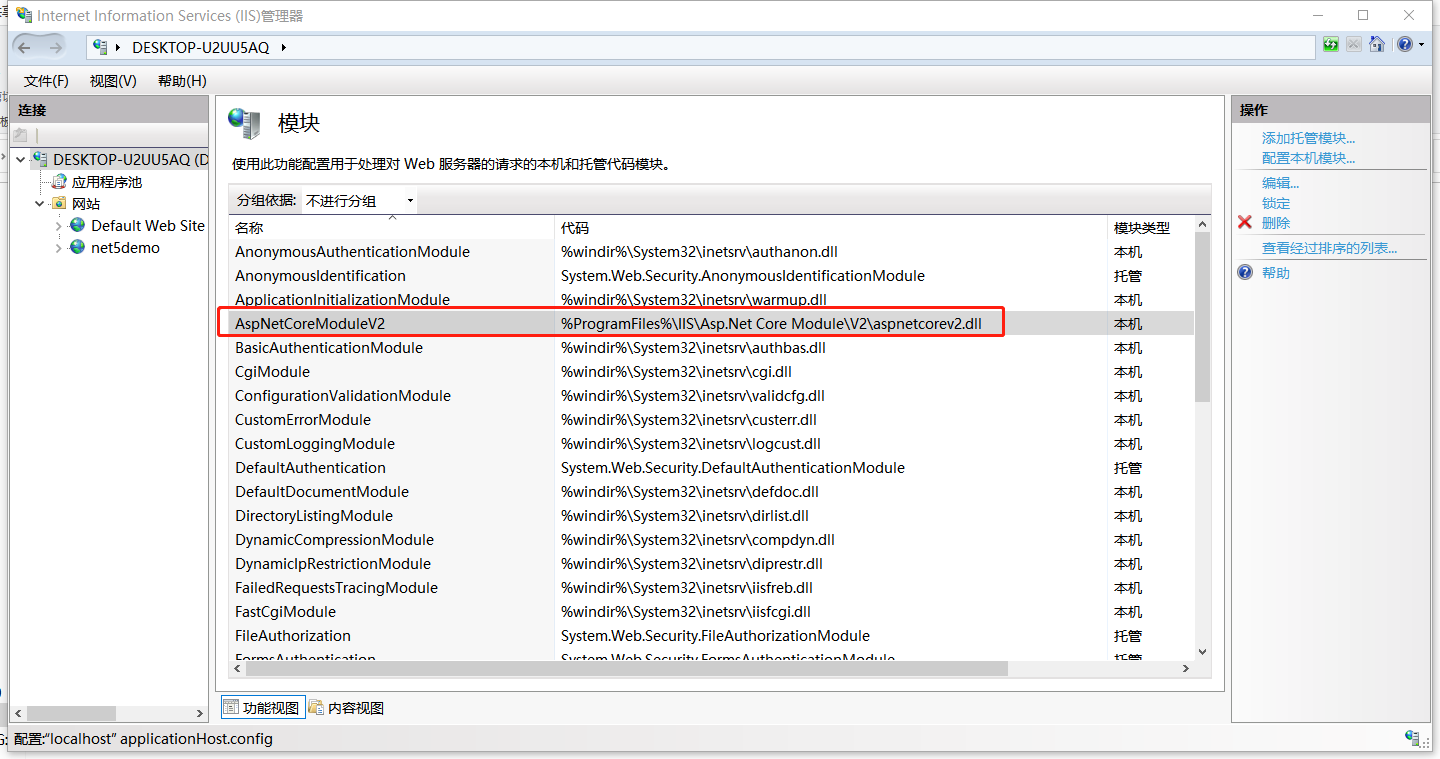Open the 帮助(H) menu

click(x=182, y=81)
